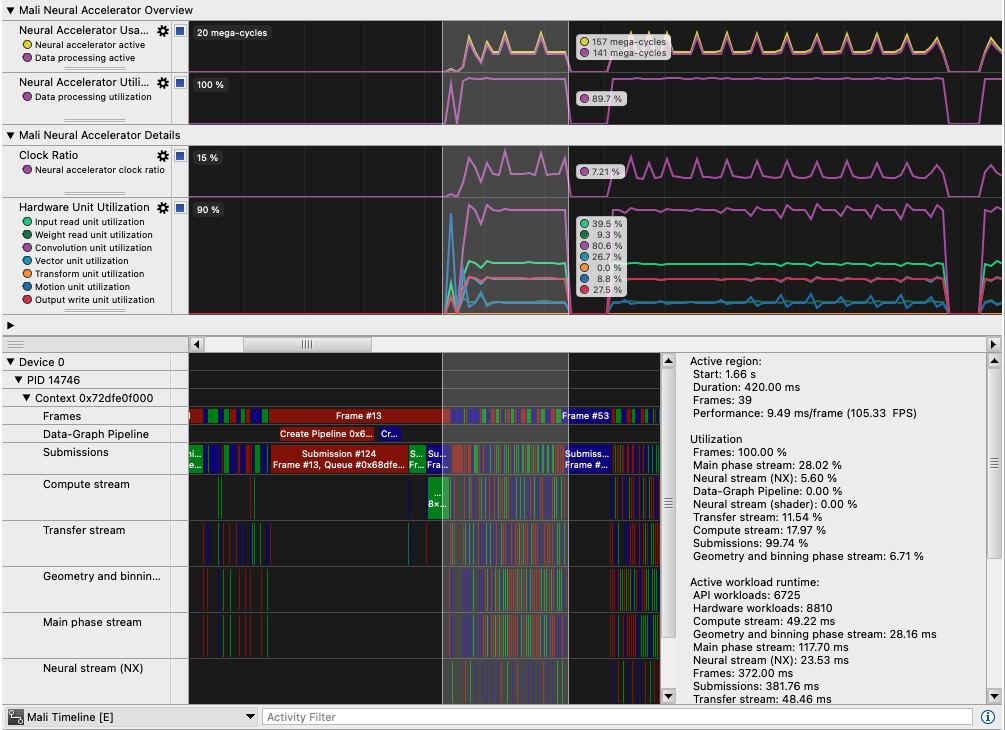The width and height of the screenshot is (1005, 730).
Task: Click timeline vertical scrollbar down arrow
Action: [x=668, y=696]
